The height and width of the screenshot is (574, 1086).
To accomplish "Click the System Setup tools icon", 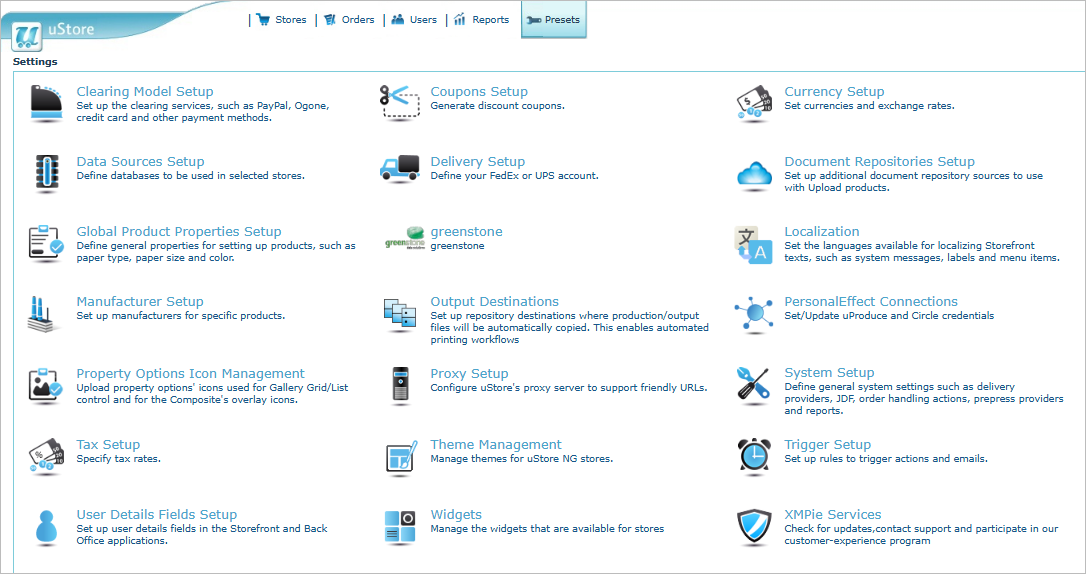I will point(754,385).
